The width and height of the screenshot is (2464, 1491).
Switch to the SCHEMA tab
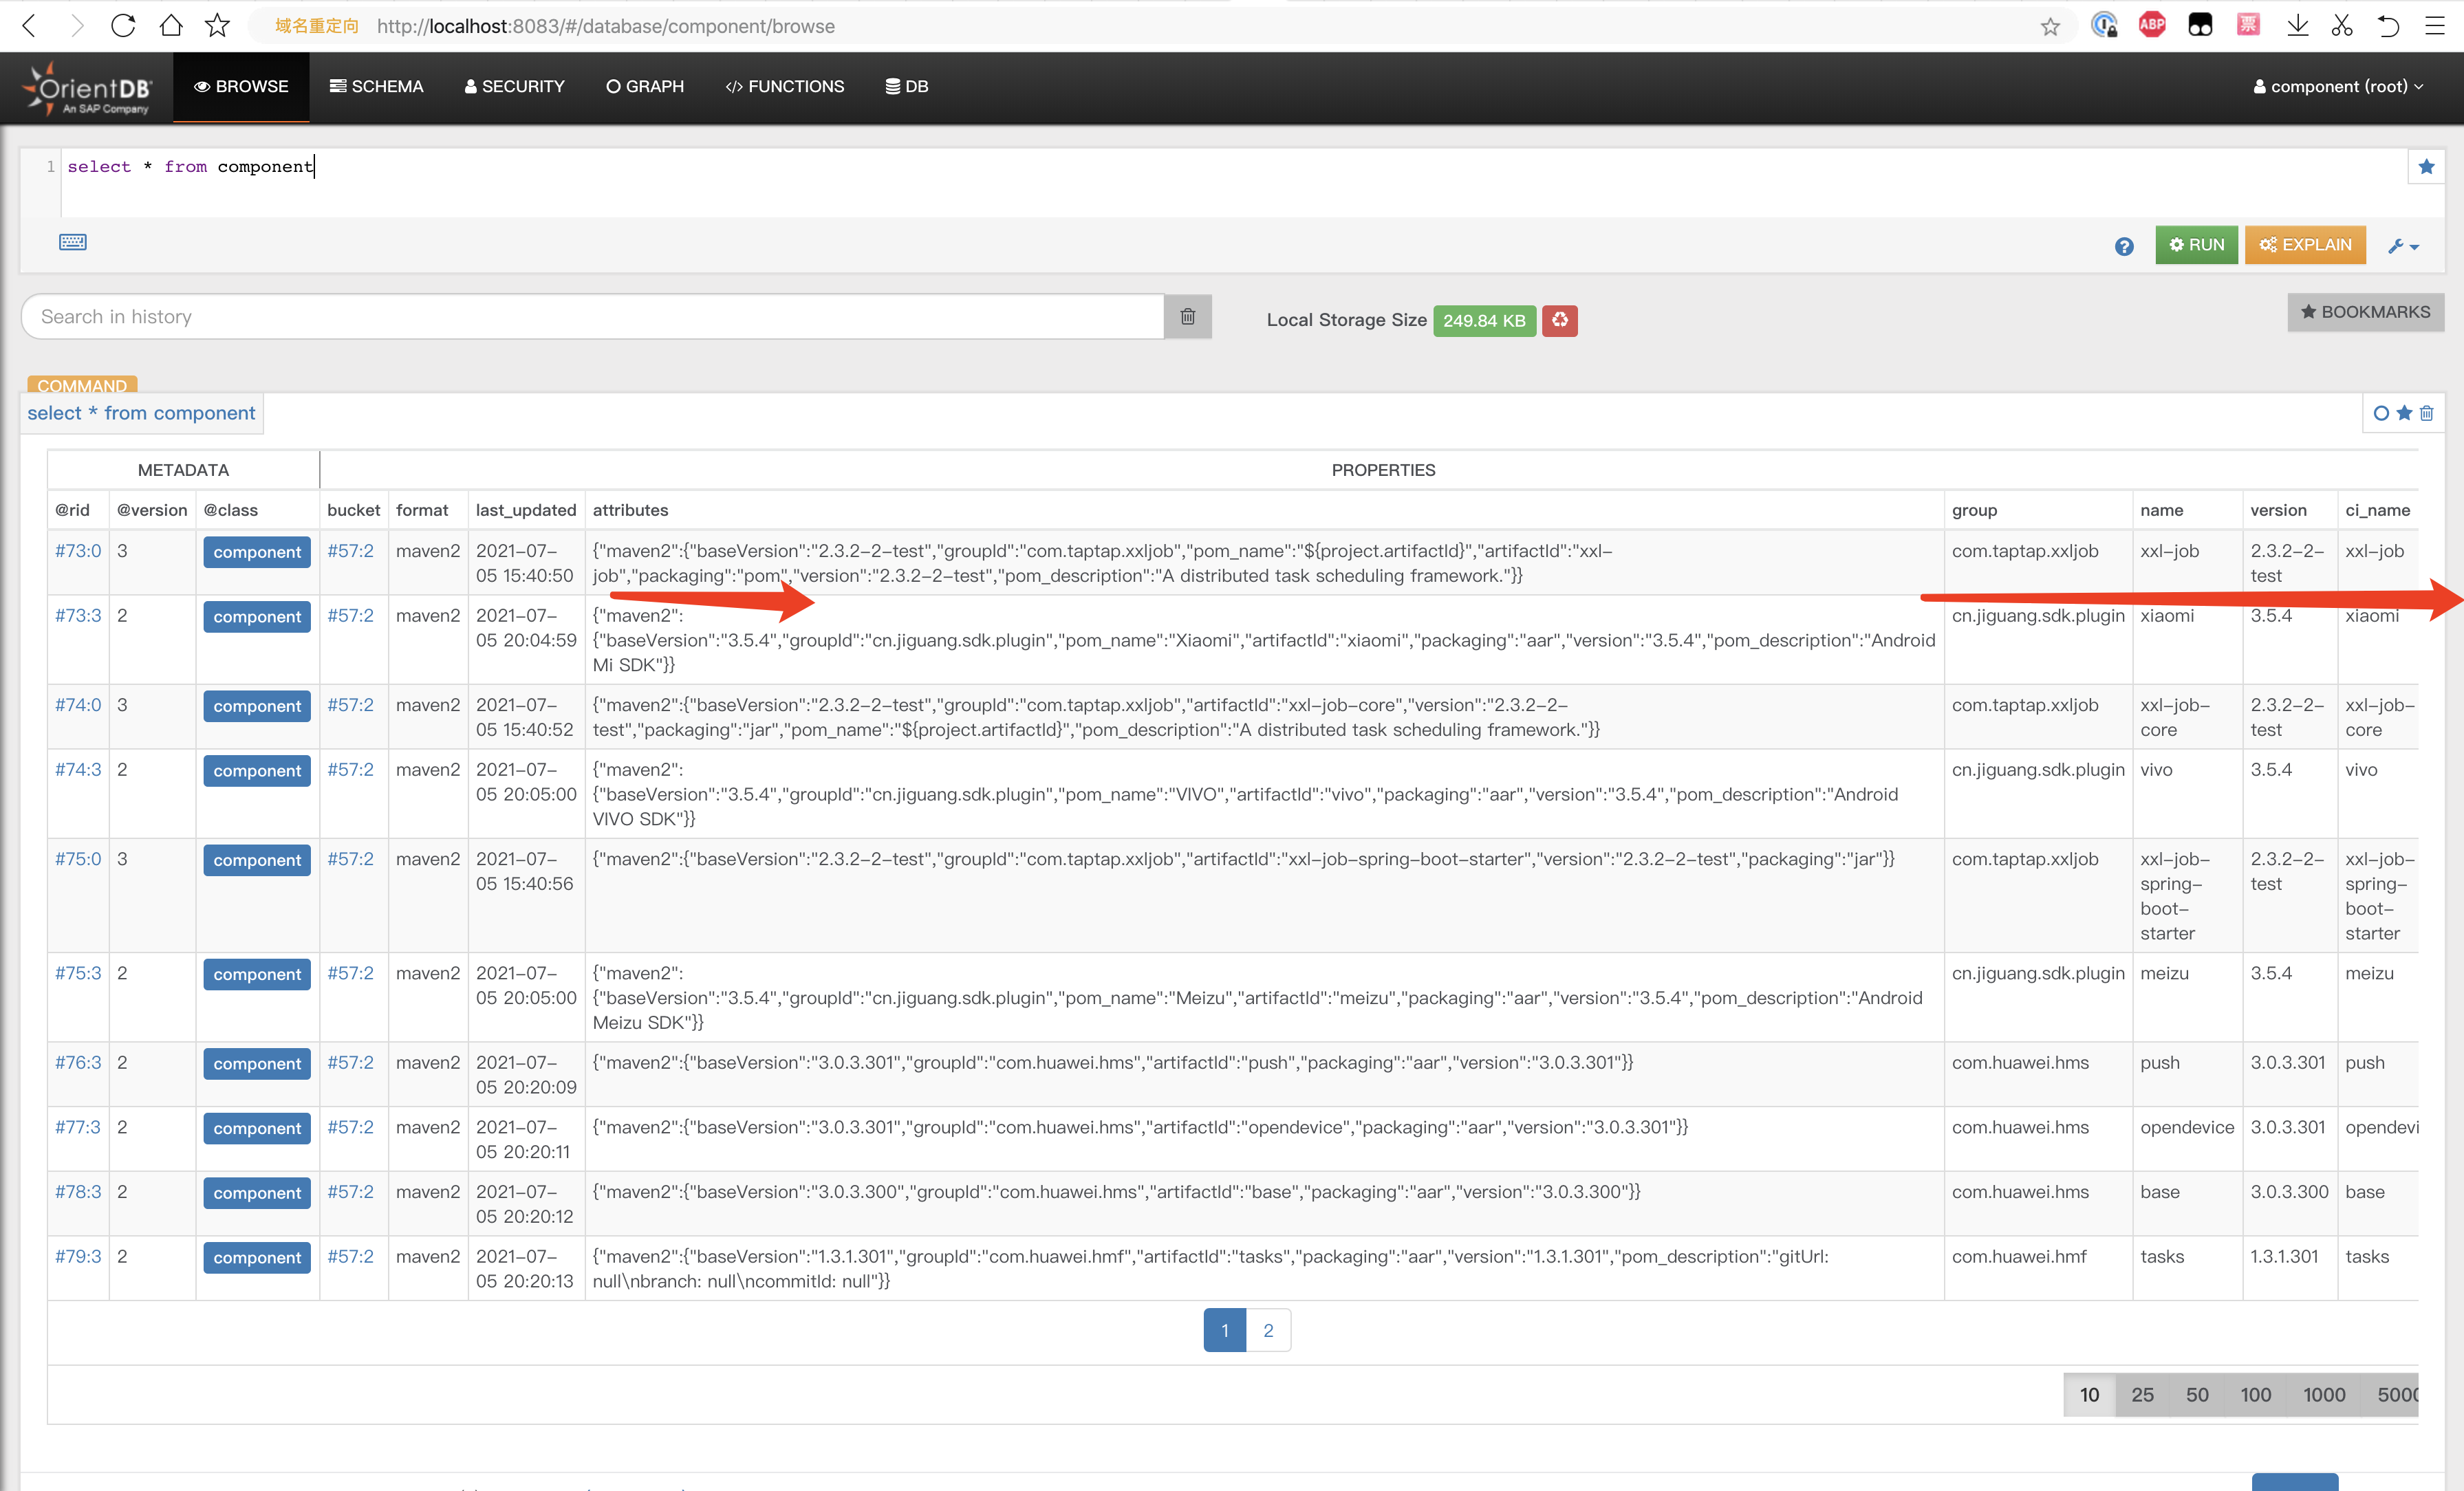click(x=376, y=87)
